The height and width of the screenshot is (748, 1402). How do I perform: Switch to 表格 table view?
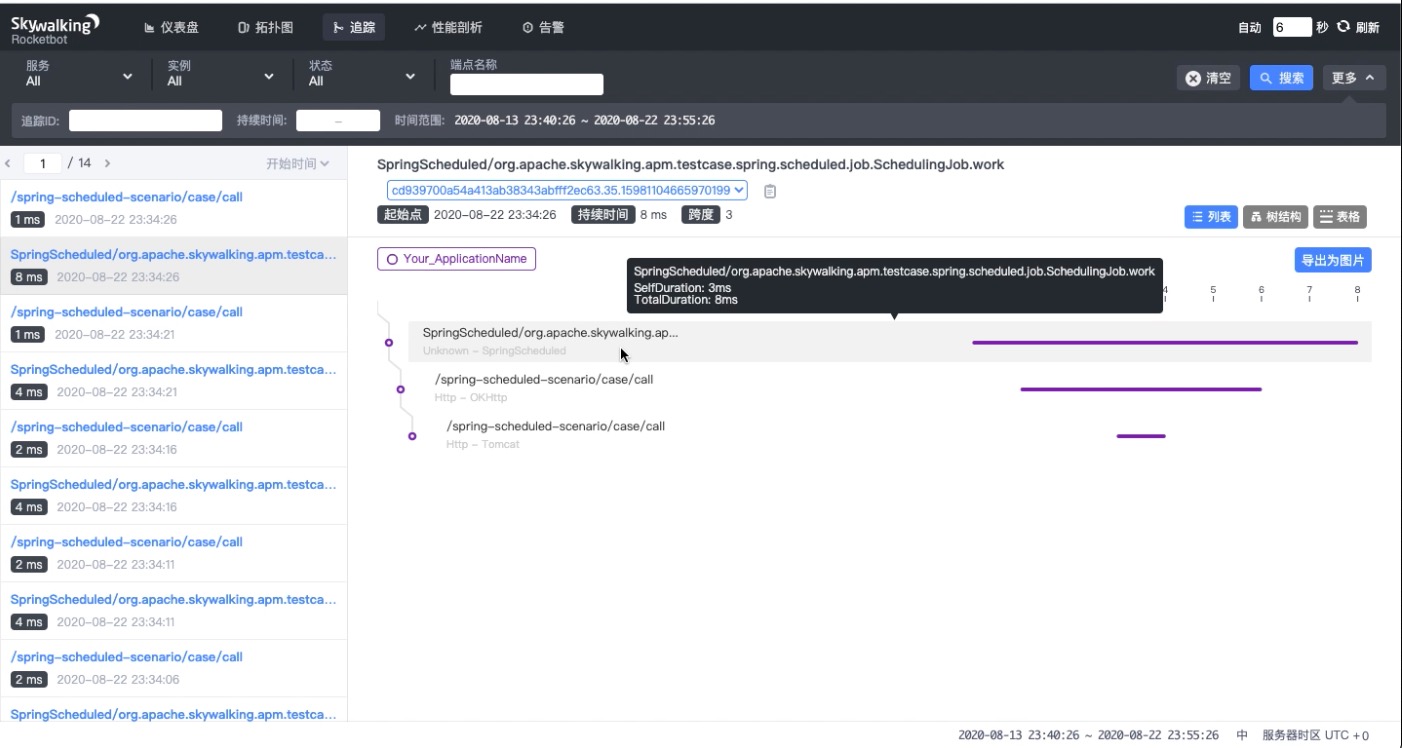point(1340,217)
